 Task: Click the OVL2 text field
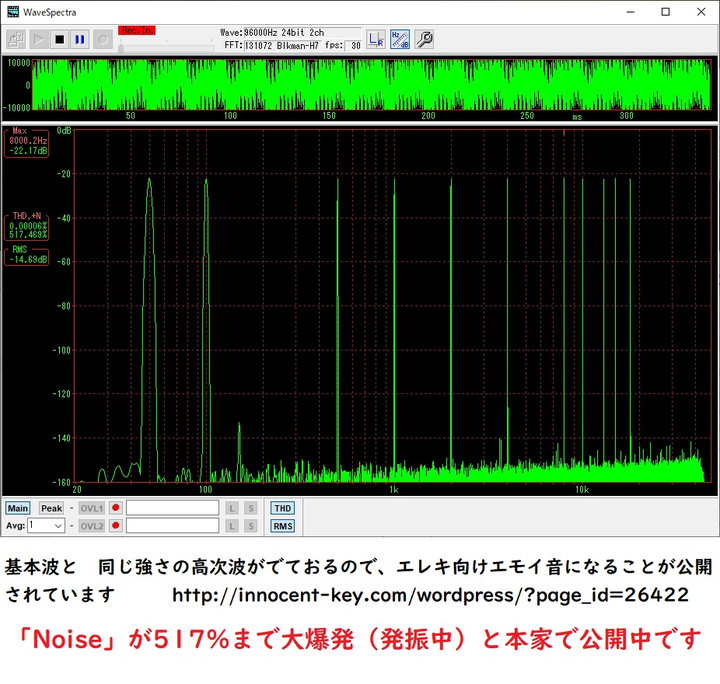(173, 526)
